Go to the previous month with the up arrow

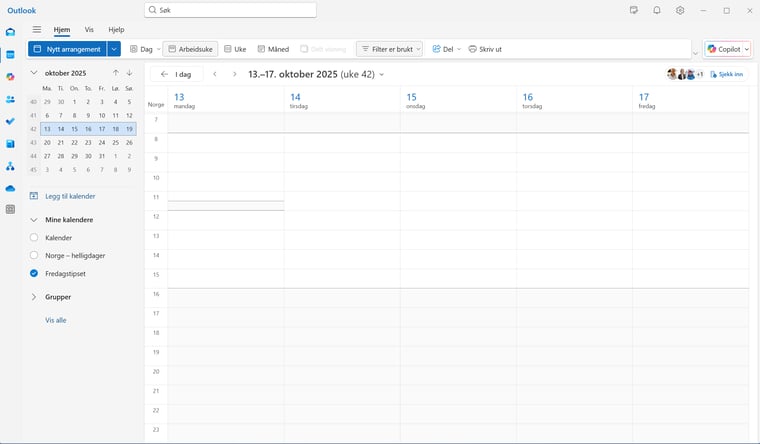116,73
